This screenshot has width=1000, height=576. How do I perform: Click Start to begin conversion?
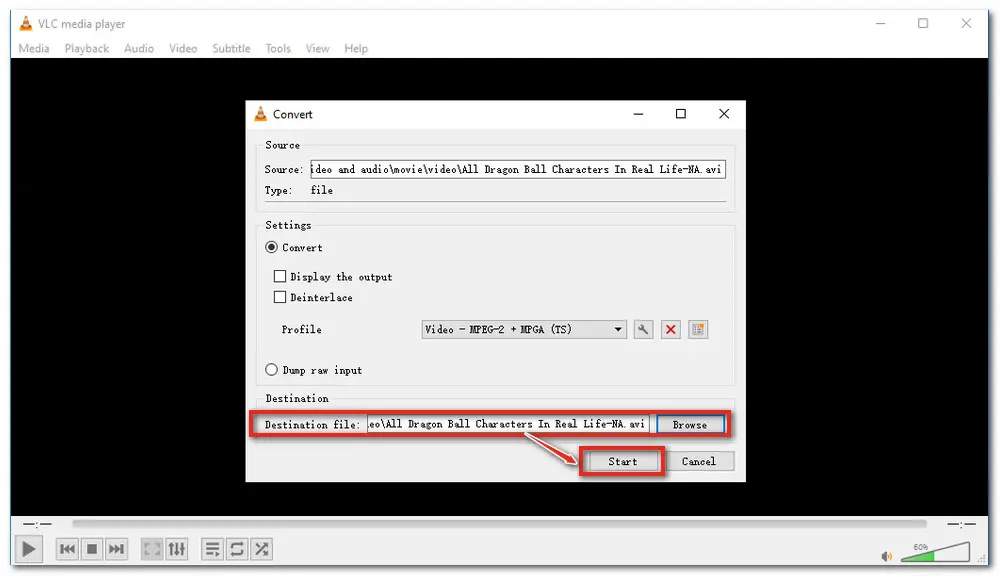pos(622,461)
